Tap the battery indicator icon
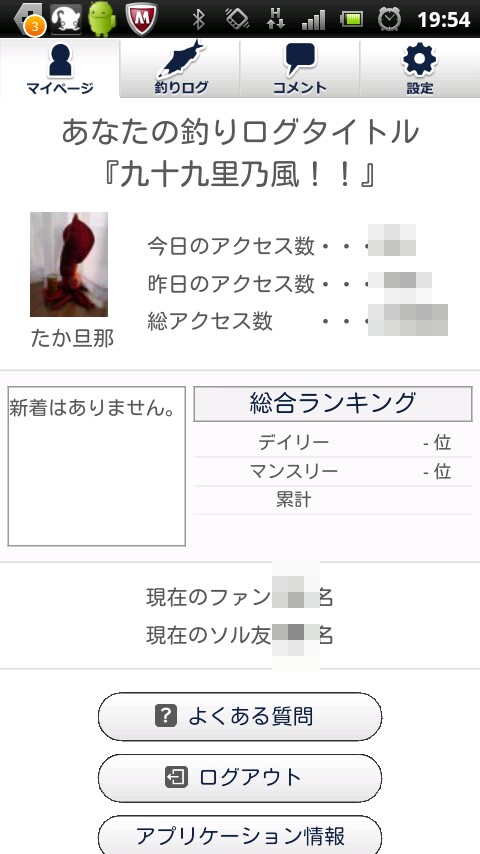The width and height of the screenshot is (480, 854). (x=351, y=20)
